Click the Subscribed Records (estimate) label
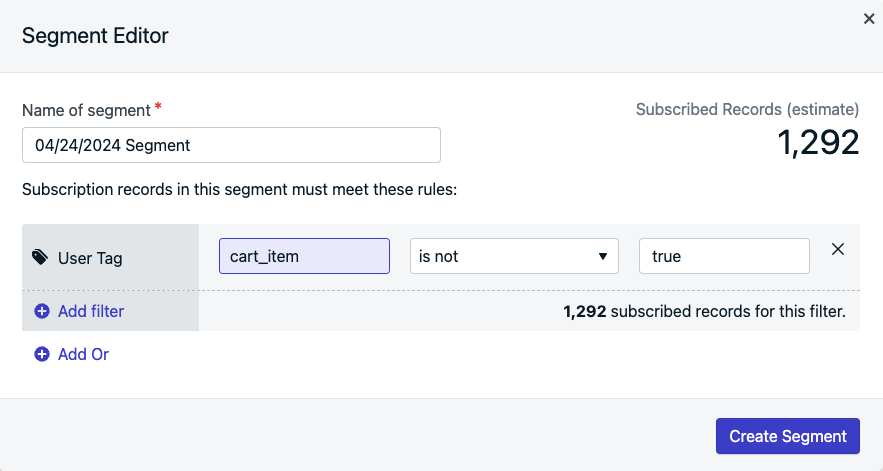 click(747, 109)
